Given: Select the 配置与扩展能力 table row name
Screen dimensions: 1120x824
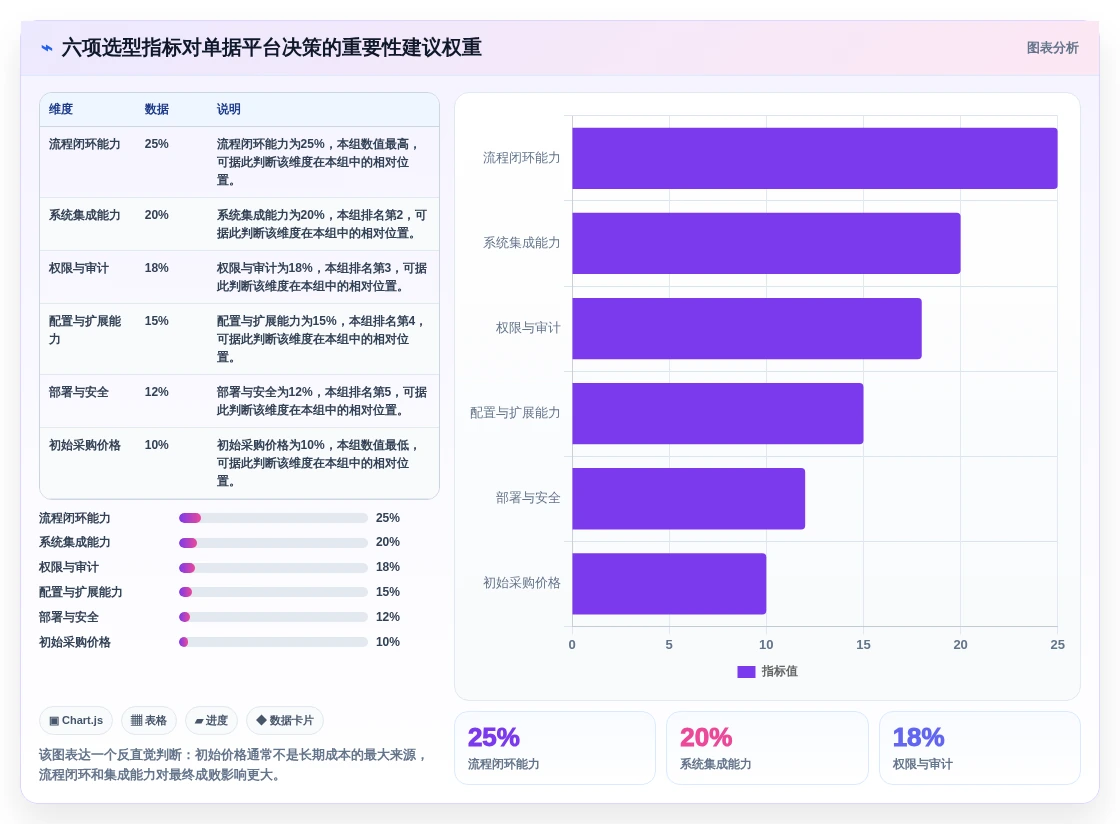Looking at the screenshot, I should 86,330.
